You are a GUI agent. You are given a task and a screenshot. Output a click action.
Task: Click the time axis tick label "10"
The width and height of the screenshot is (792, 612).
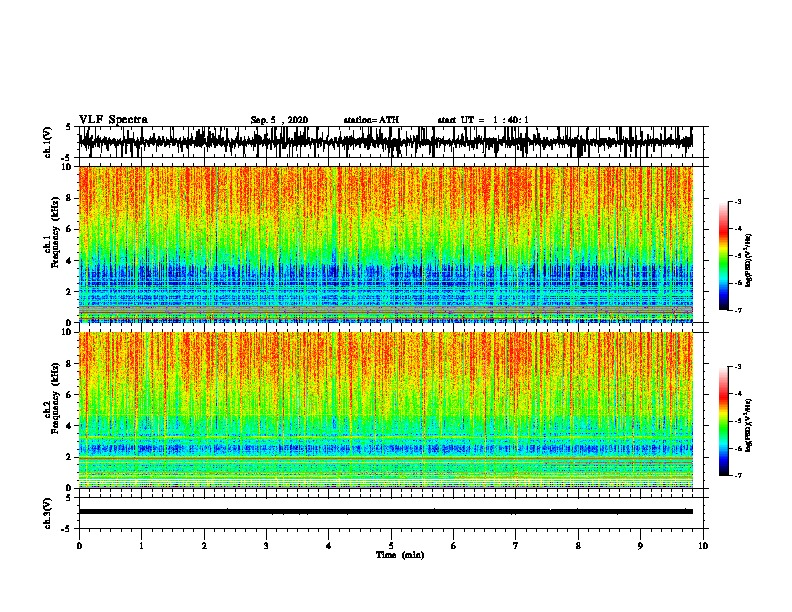tap(703, 546)
